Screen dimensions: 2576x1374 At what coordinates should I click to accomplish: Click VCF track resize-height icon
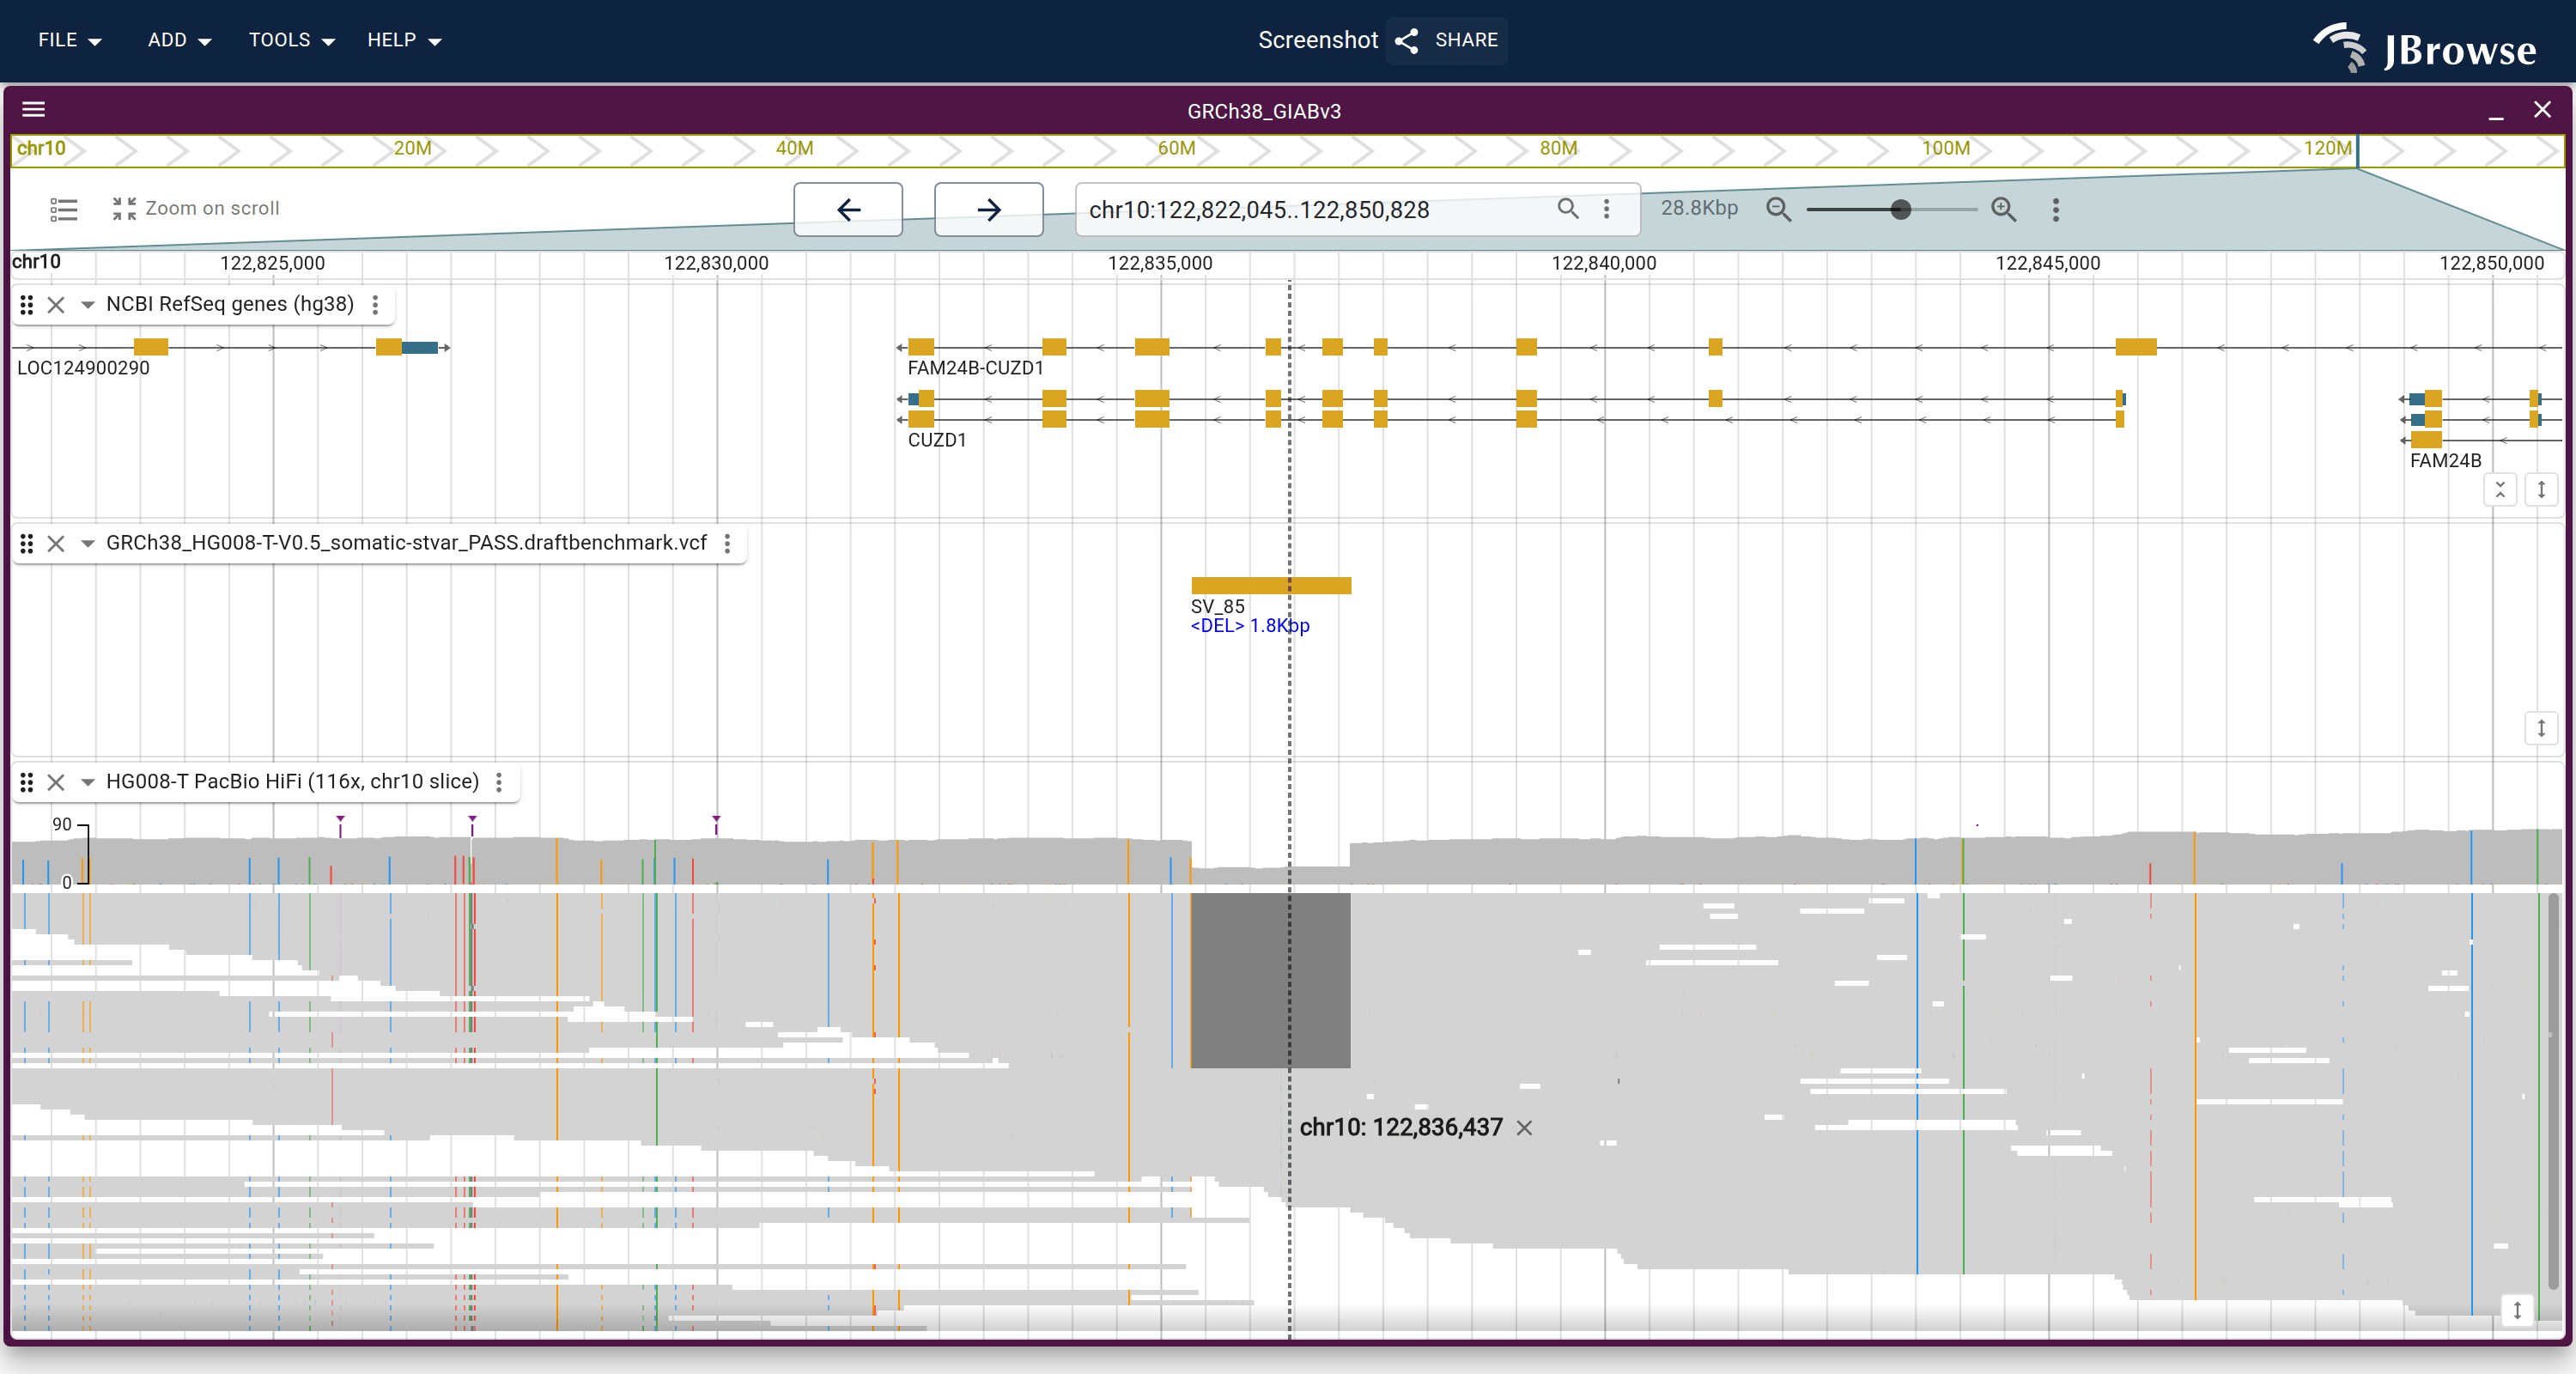(2541, 728)
